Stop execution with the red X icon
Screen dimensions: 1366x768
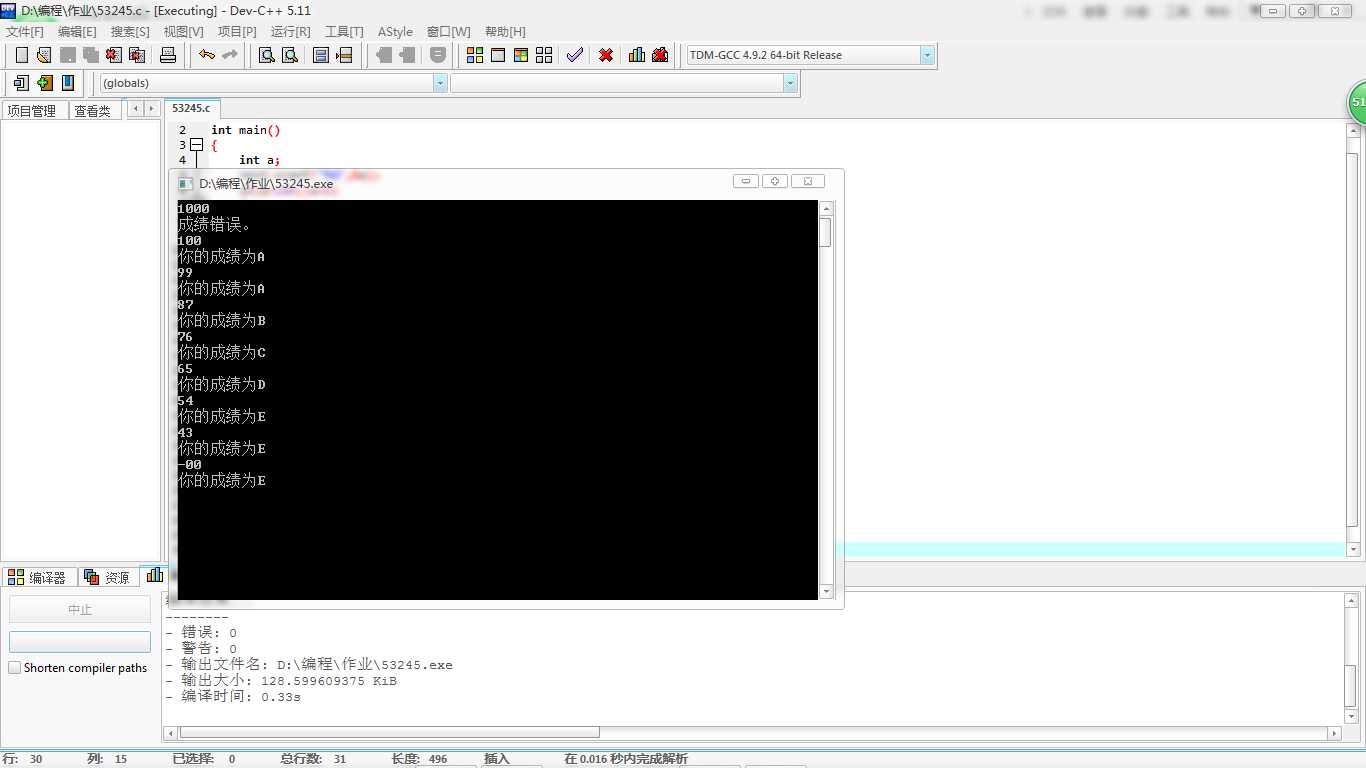[606, 55]
